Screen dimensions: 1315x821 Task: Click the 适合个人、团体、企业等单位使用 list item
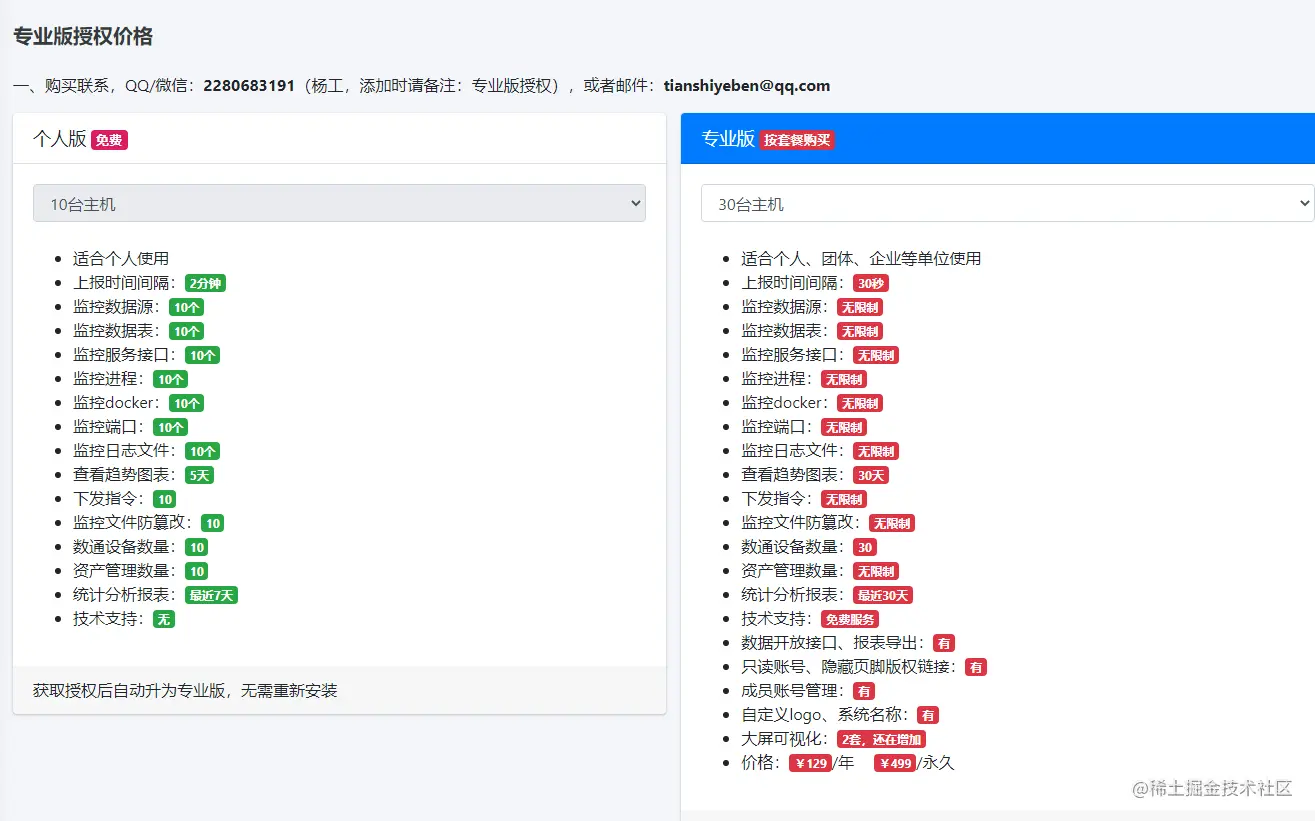point(861,258)
